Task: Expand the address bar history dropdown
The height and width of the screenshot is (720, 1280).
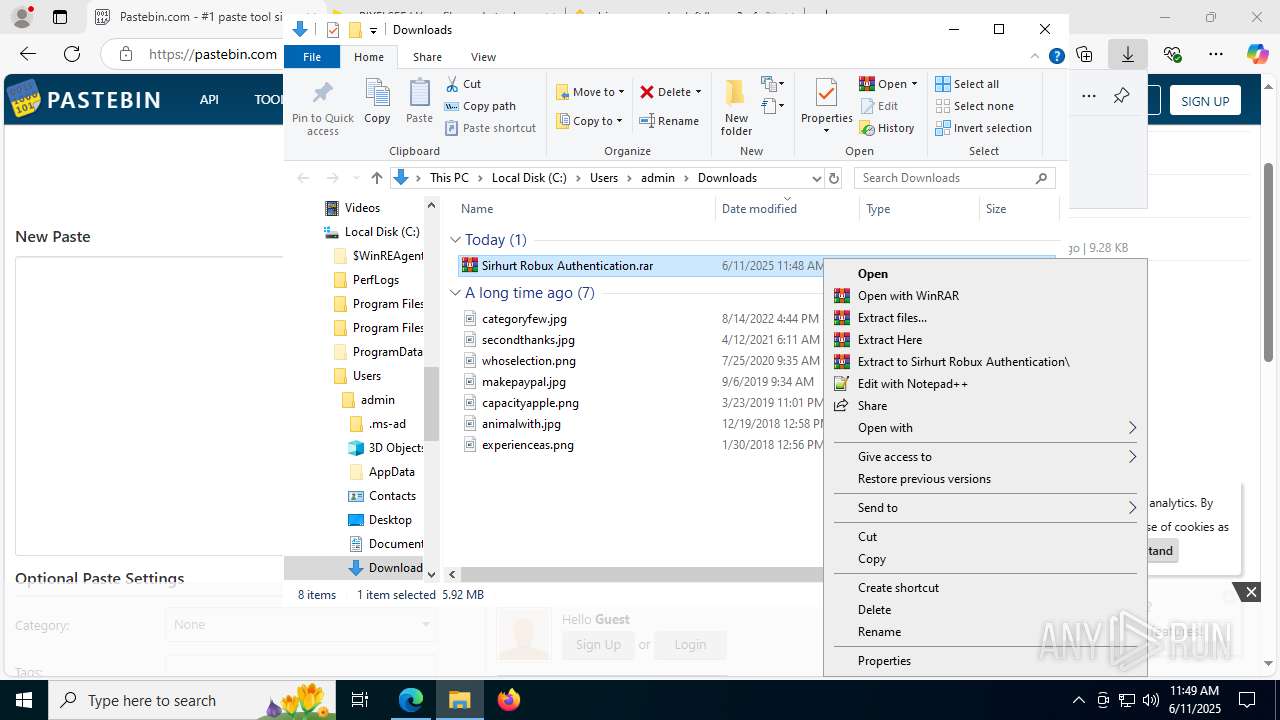Action: (x=816, y=178)
